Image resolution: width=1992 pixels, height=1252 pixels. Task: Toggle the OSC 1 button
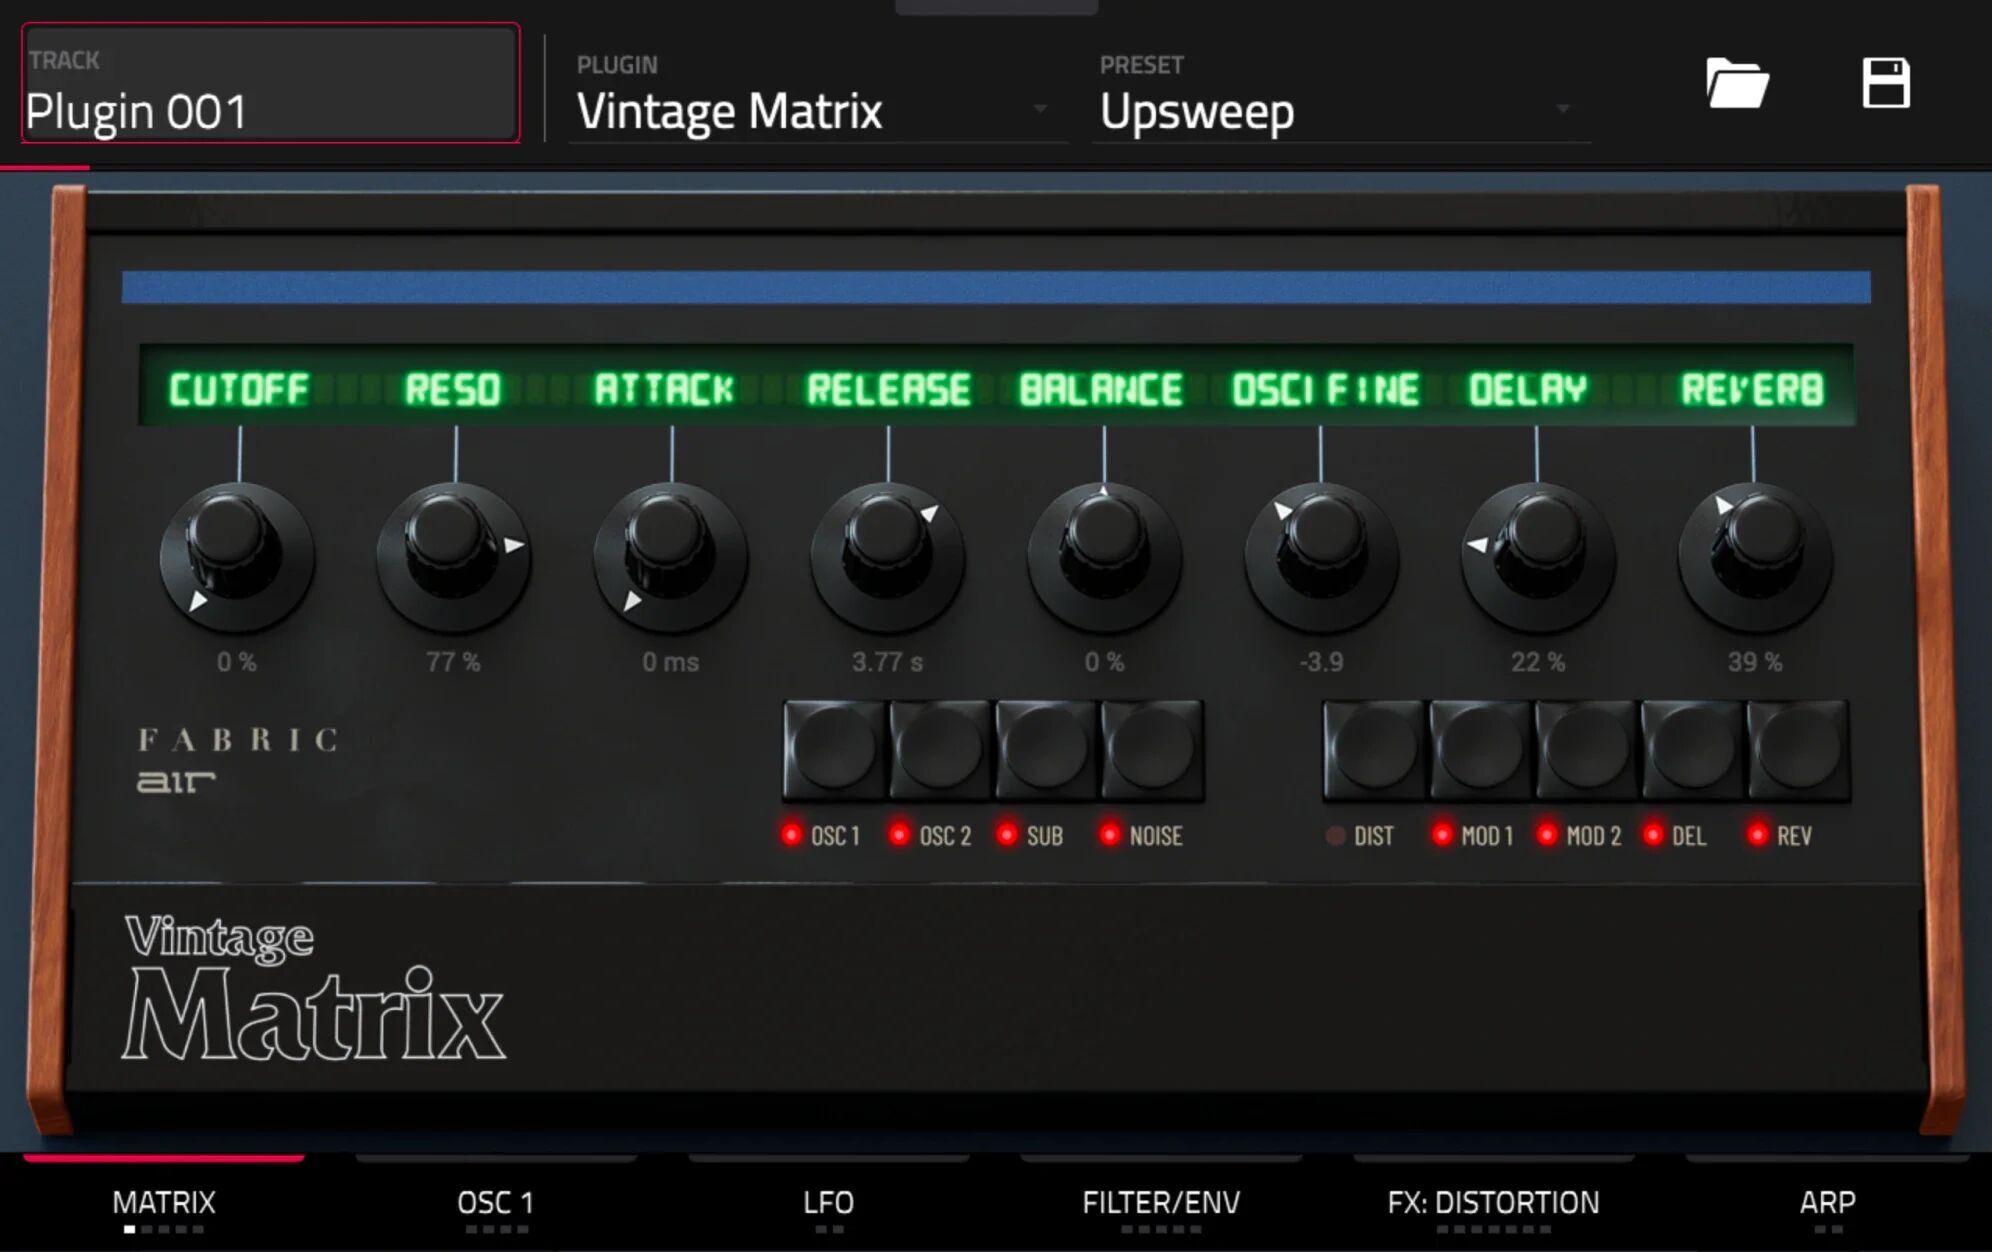click(834, 750)
